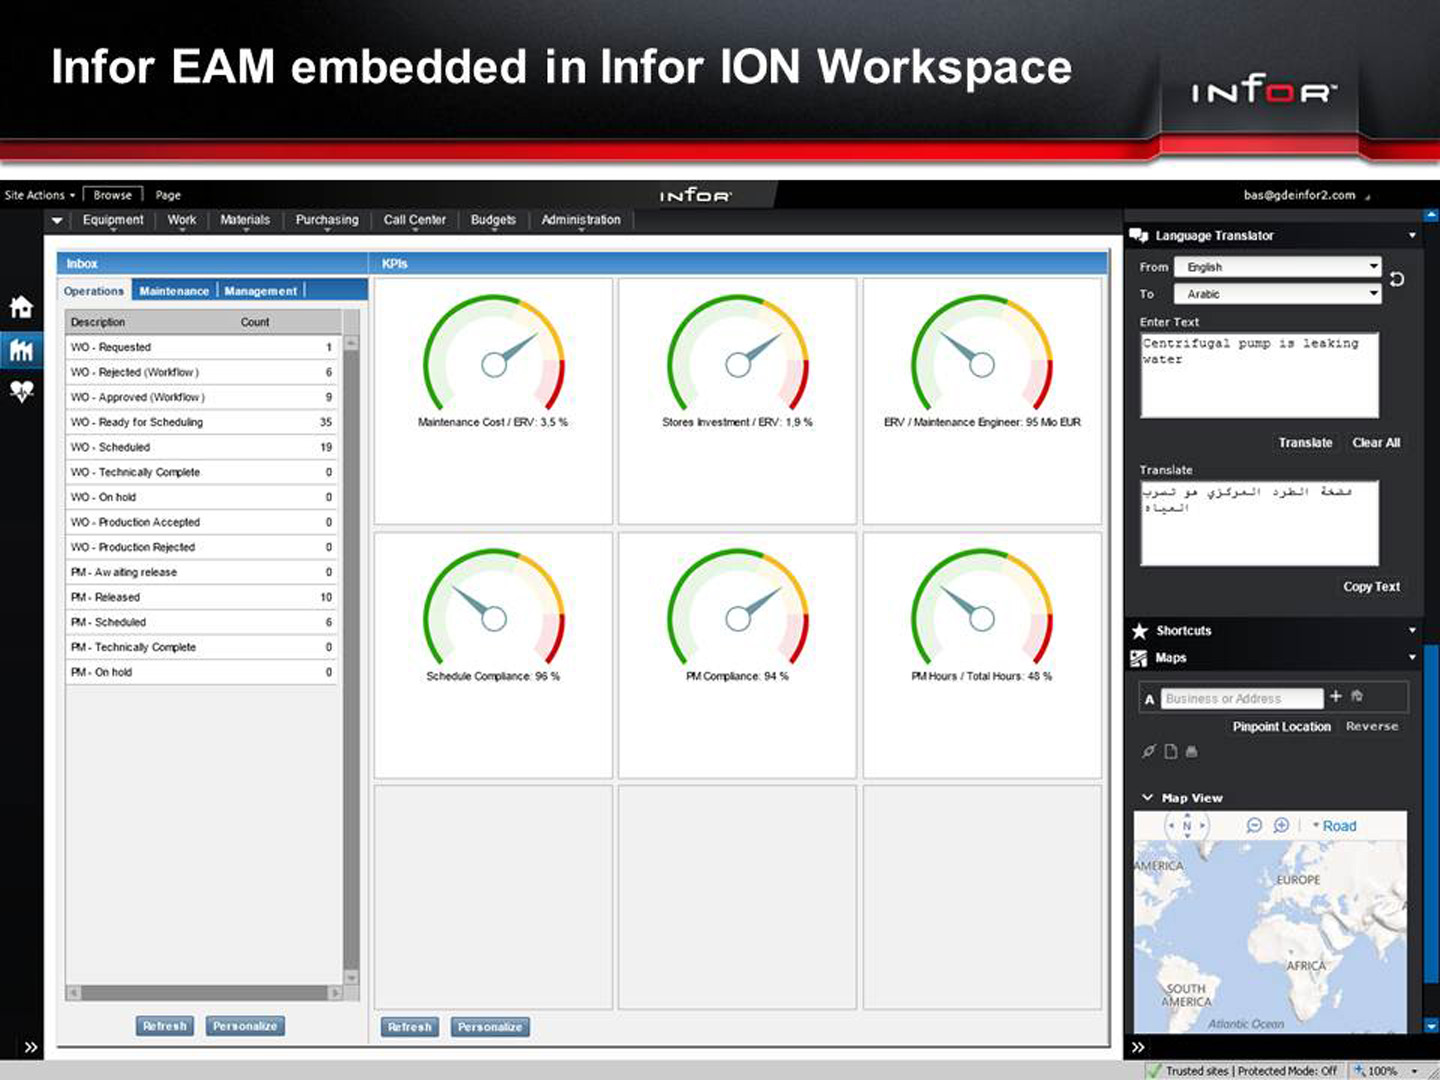This screenshot has width=1440, height=1080.
Task: Click the print icon below Pinpoint Location
Action: [x=1192, y=752]
